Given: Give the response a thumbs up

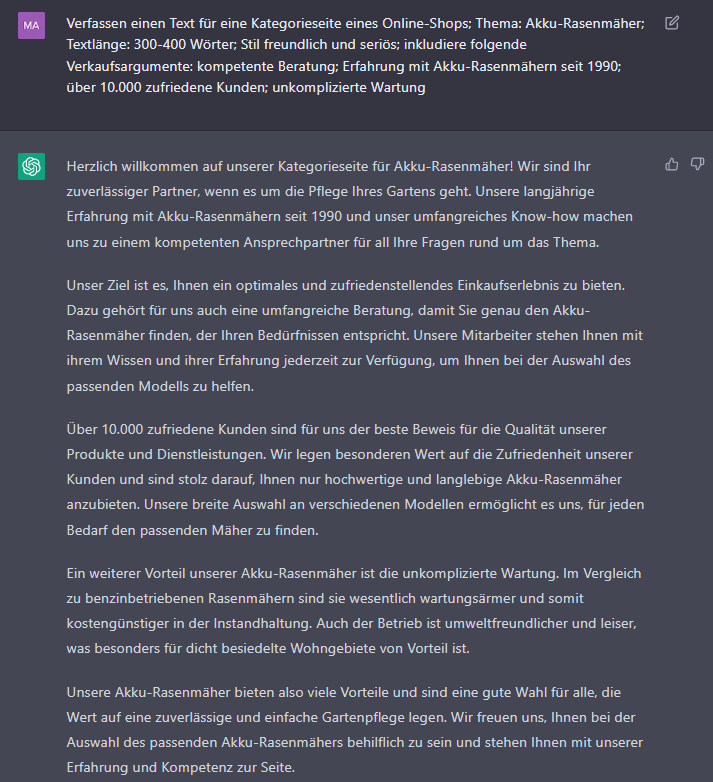Looking at the screenshot, I should 672,164.
